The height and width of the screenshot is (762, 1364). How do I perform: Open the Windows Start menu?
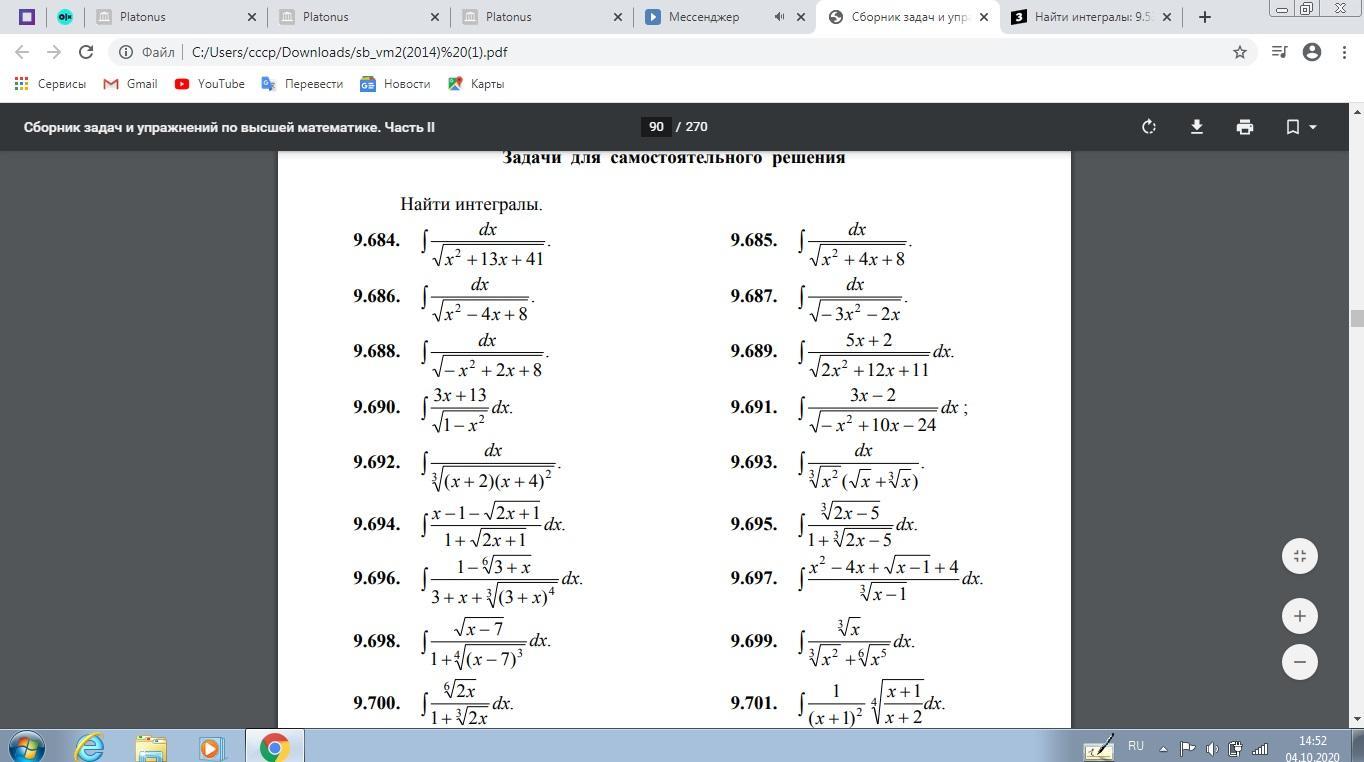26,747
